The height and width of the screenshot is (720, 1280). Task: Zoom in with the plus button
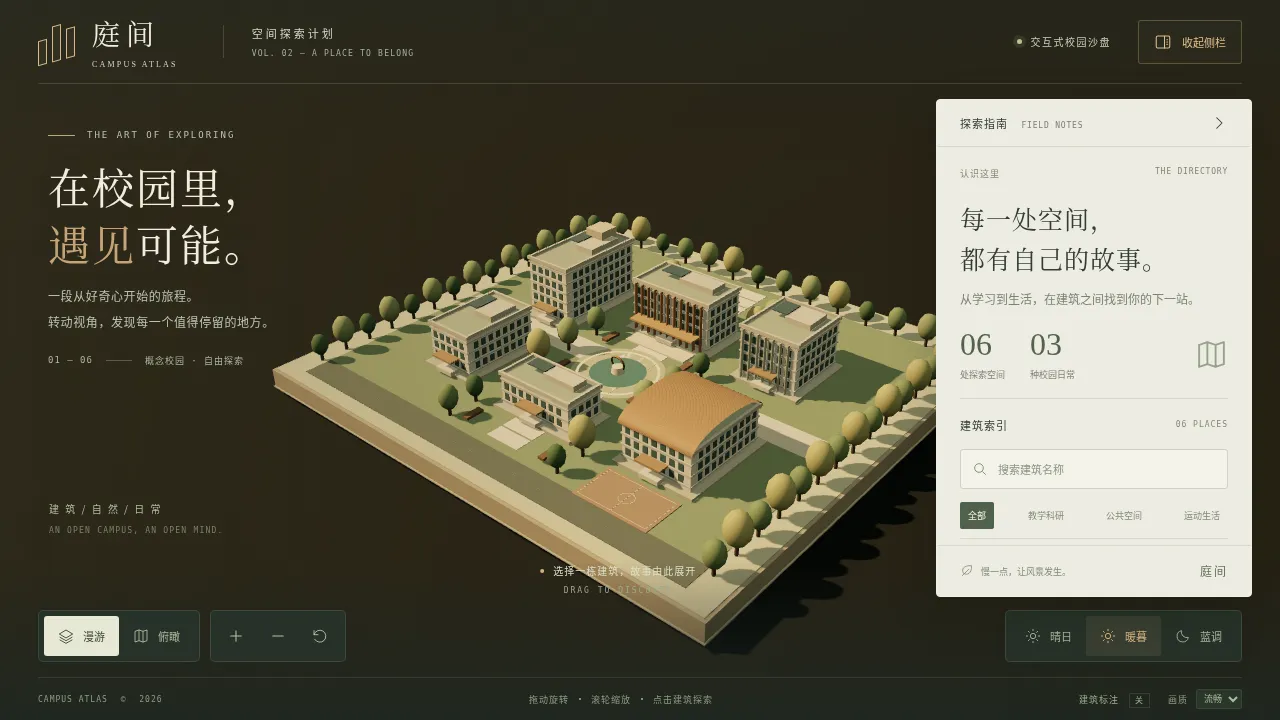coord(236,636)
